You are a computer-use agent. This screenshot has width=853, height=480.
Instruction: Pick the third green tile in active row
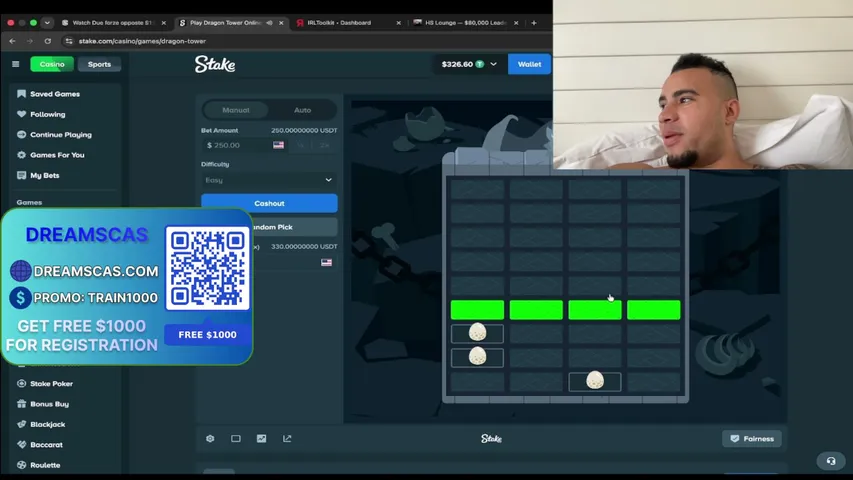click(595, 310)
